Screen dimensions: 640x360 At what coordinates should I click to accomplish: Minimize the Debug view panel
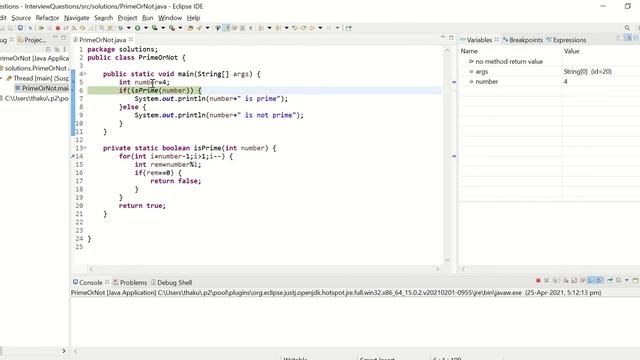point(55,38)
